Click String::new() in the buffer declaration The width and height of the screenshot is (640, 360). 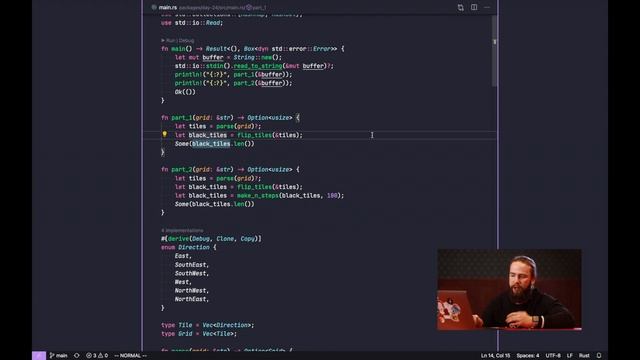[x=258, y=58]
